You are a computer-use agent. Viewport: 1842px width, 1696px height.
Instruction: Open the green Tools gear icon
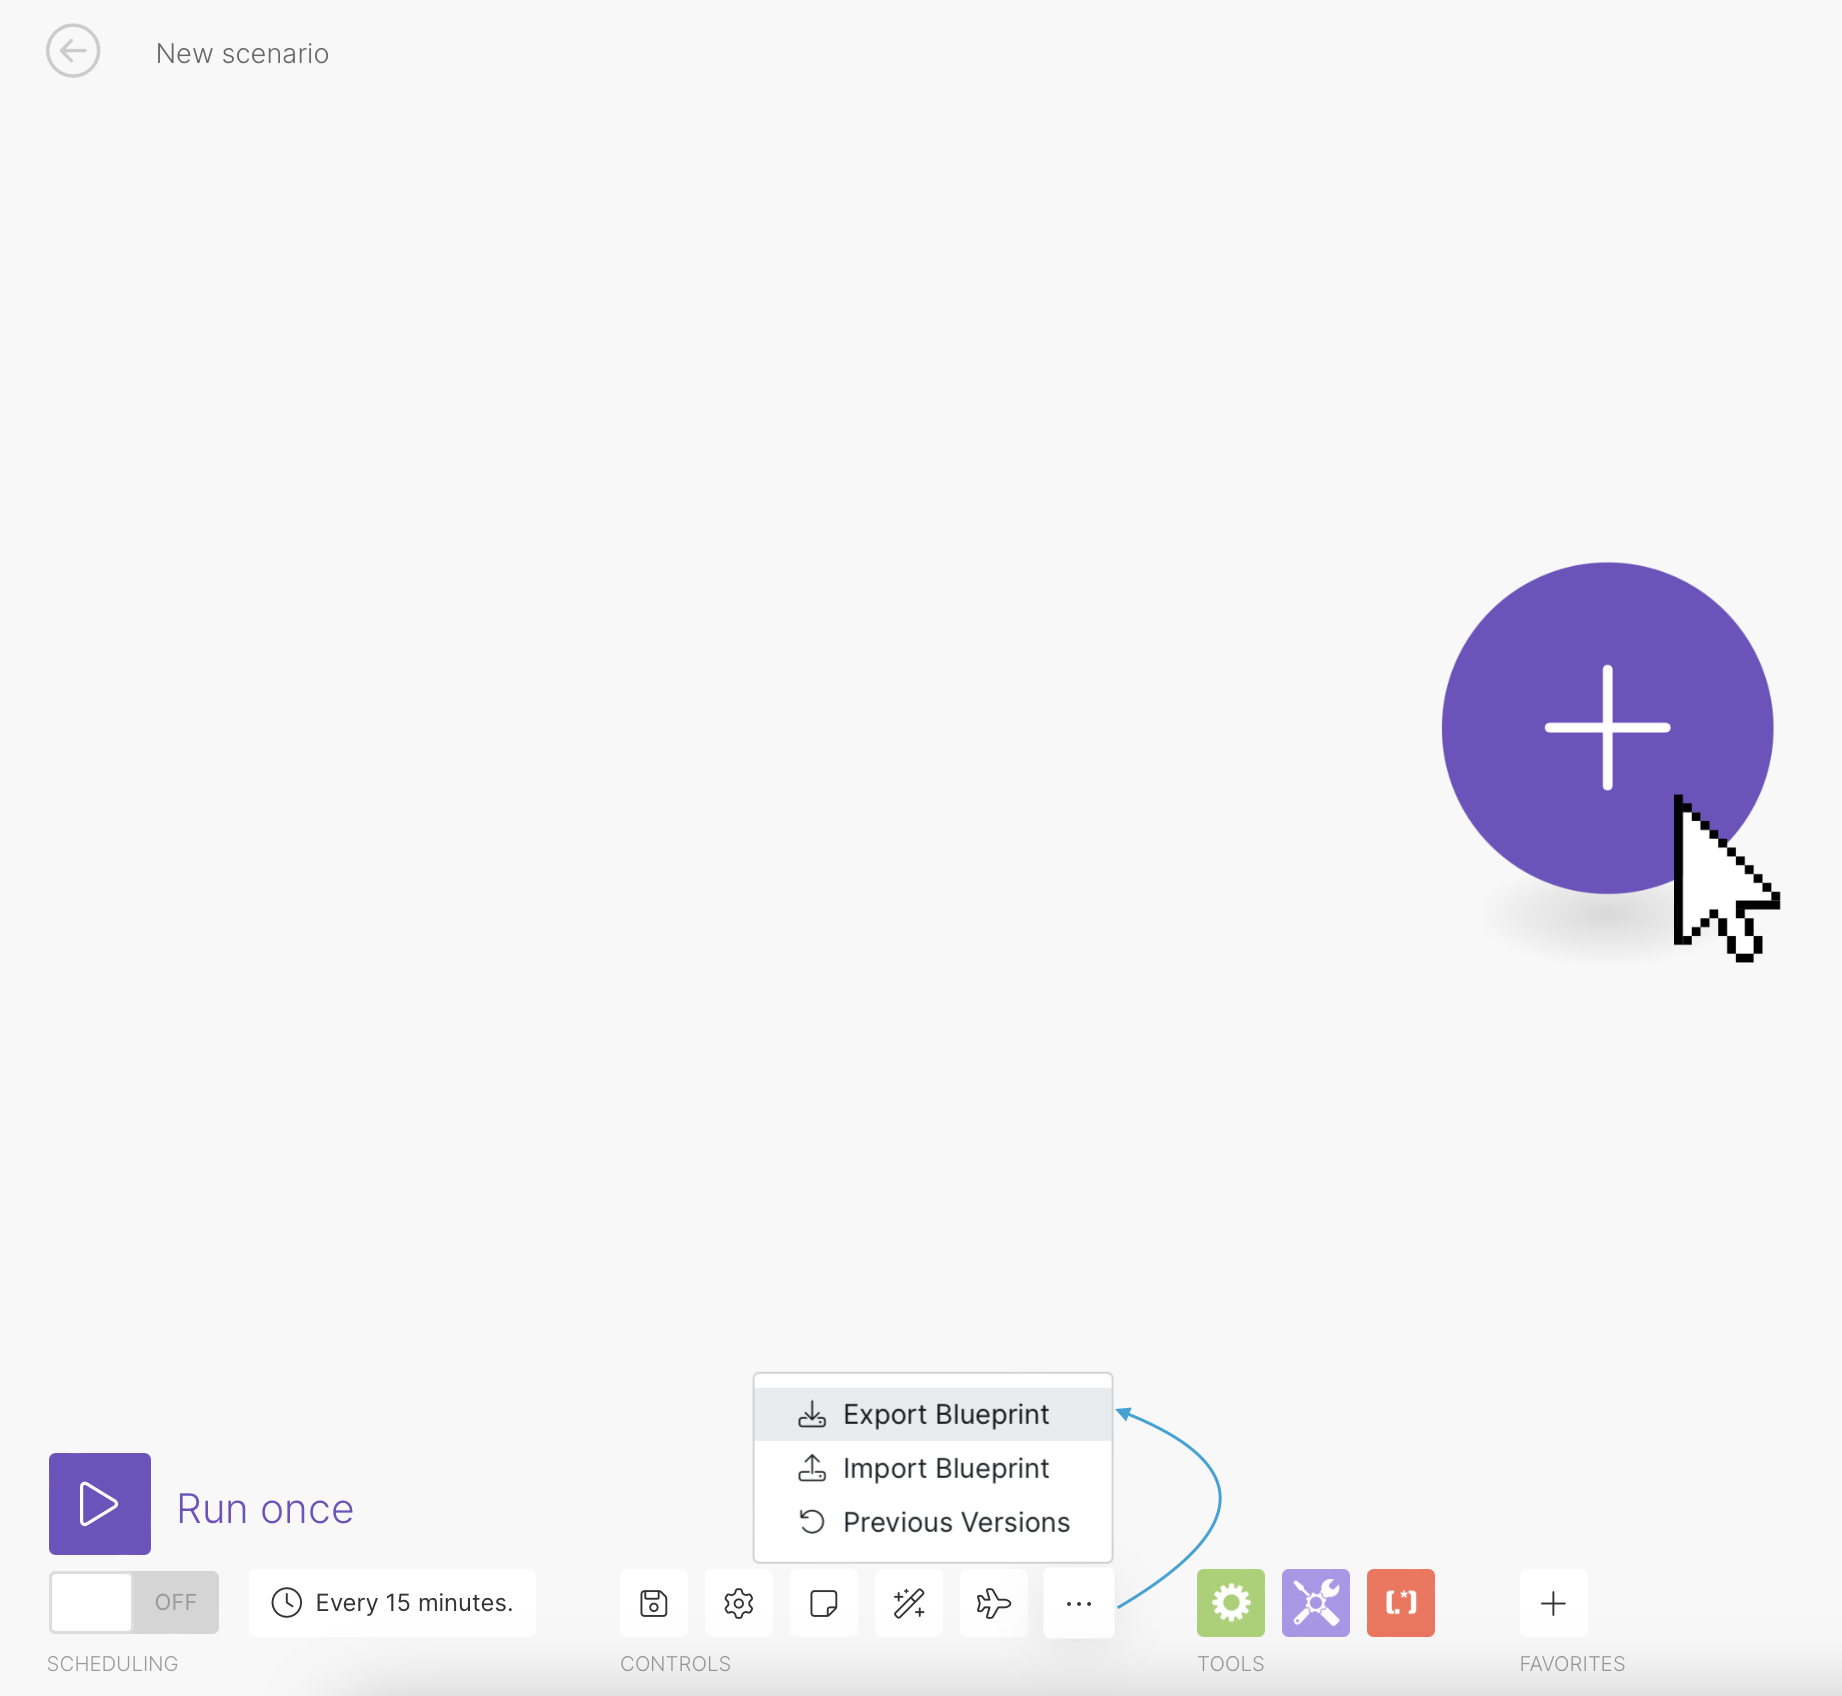tap(1230, 1603)
